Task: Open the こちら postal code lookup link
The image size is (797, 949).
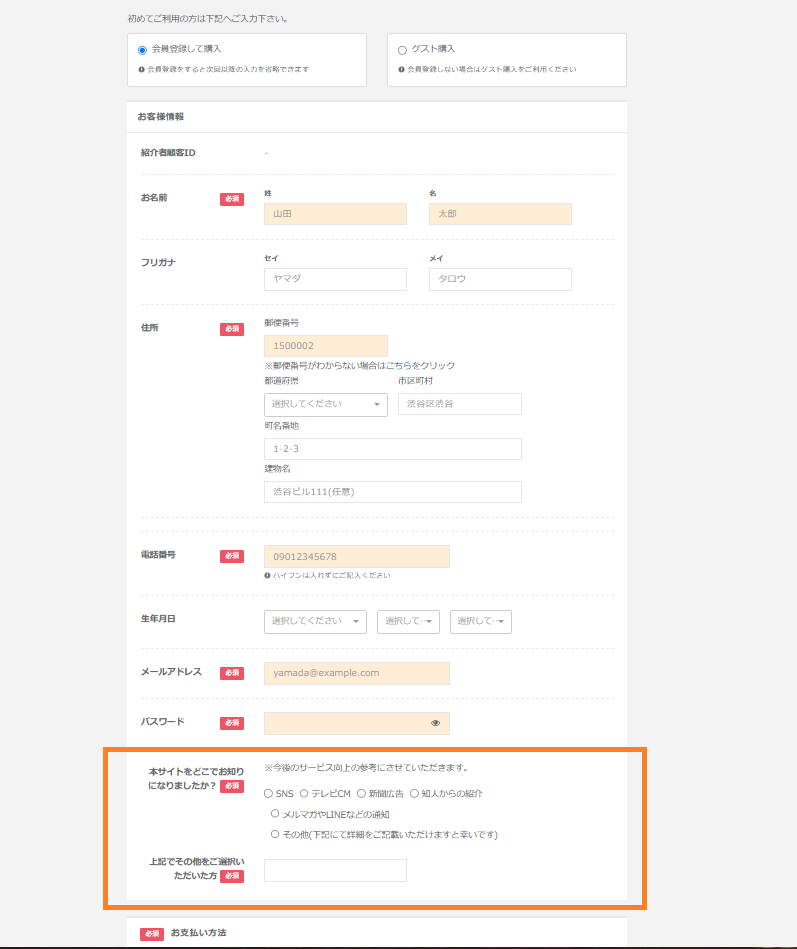Action: tap(398, 366)
